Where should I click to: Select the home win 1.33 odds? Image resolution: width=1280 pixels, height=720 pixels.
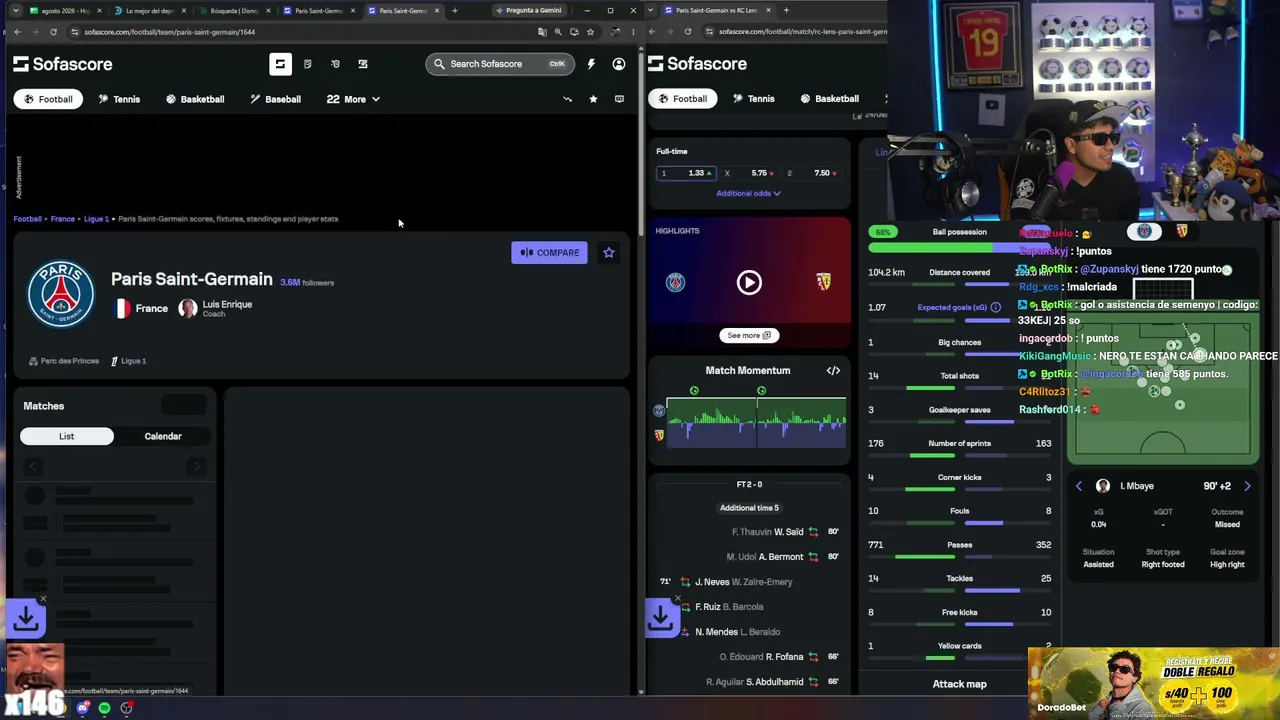688,173
